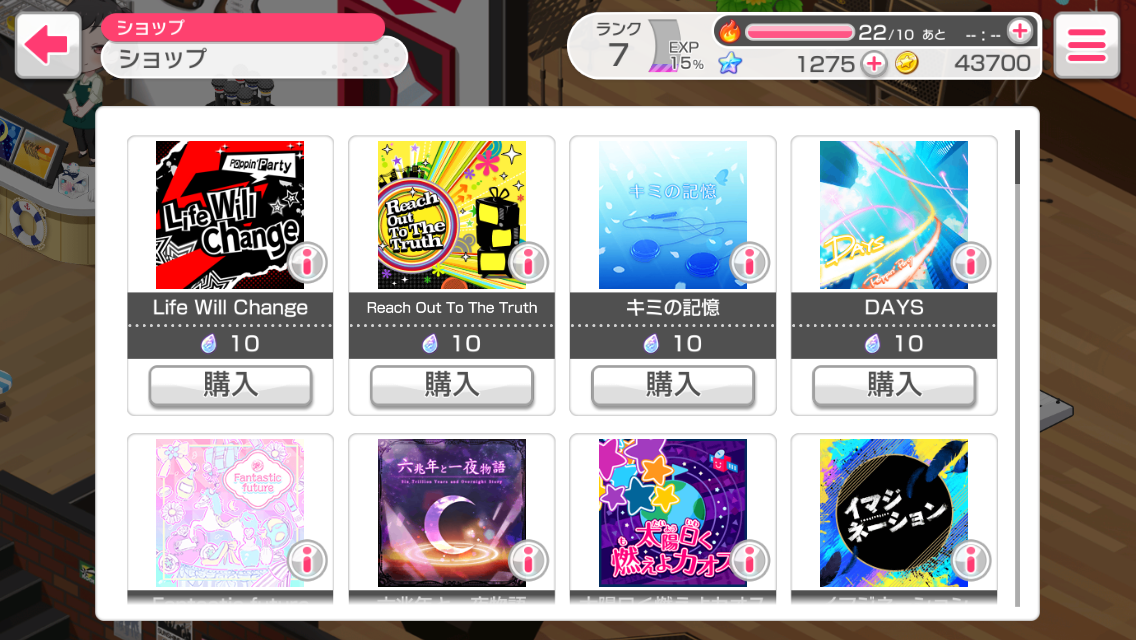
Task: Open the hamburger menu at top right
Action: [x=1087, y=45]
